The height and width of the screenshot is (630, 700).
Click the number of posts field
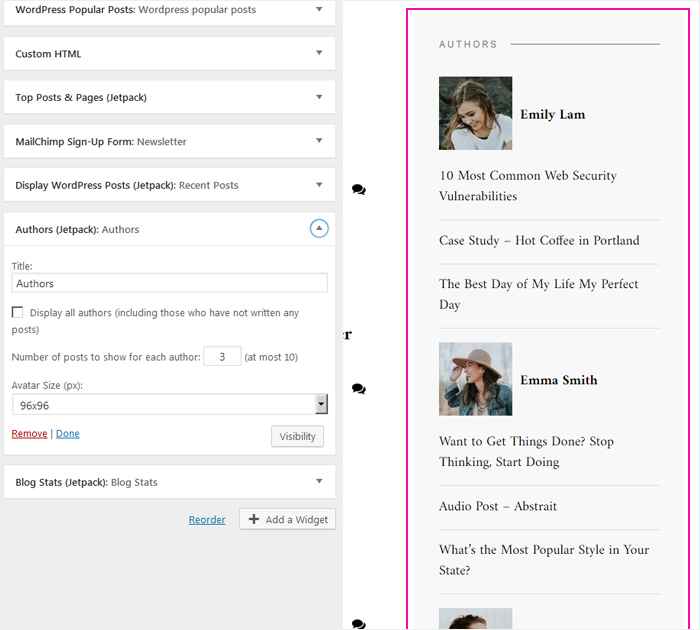coord(222,356)
